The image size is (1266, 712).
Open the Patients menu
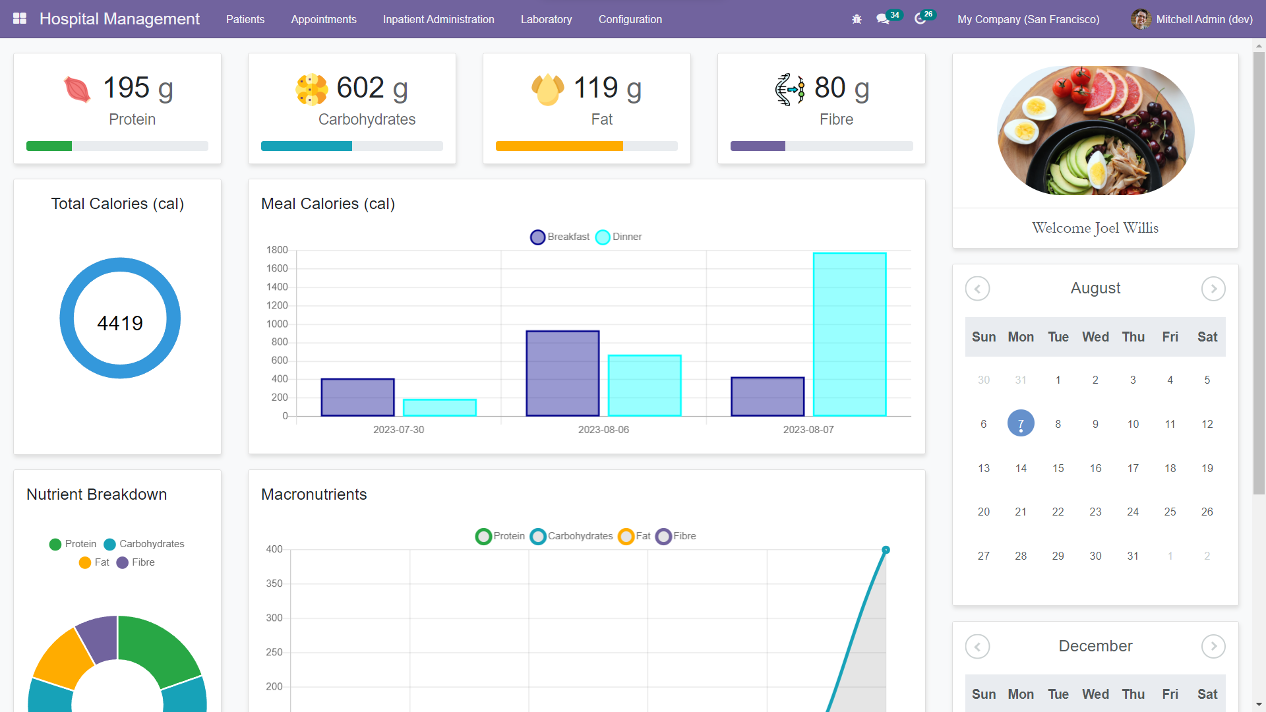coord(245,19)
